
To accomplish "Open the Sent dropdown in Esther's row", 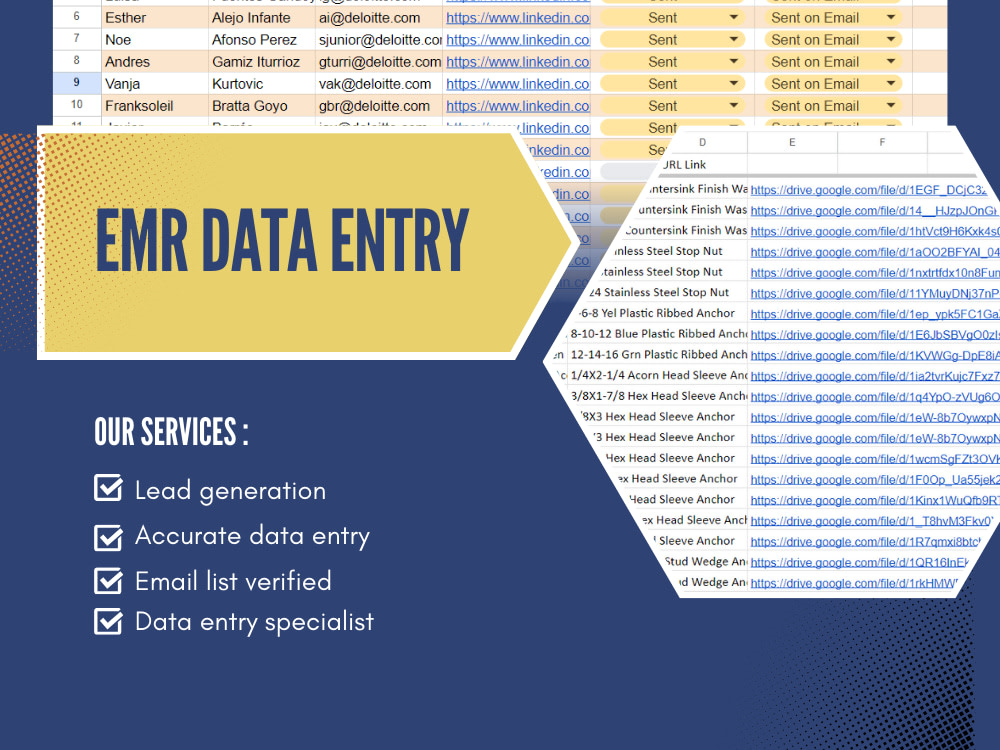I will tap(735, 17).
